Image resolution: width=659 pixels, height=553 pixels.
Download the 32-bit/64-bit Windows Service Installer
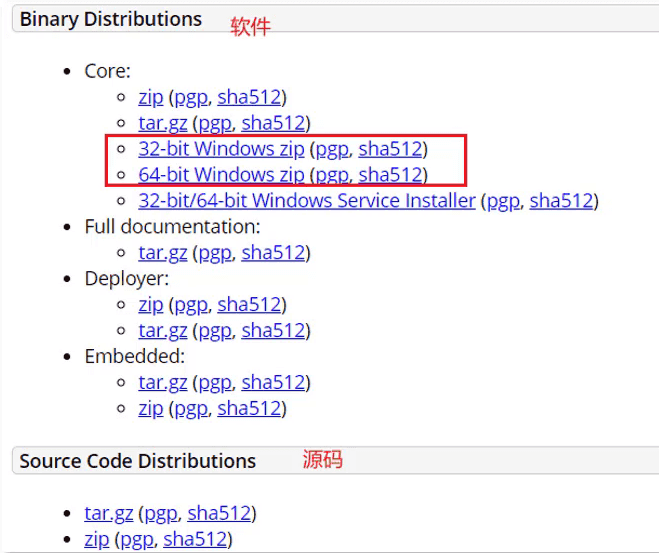pos(307,201)
